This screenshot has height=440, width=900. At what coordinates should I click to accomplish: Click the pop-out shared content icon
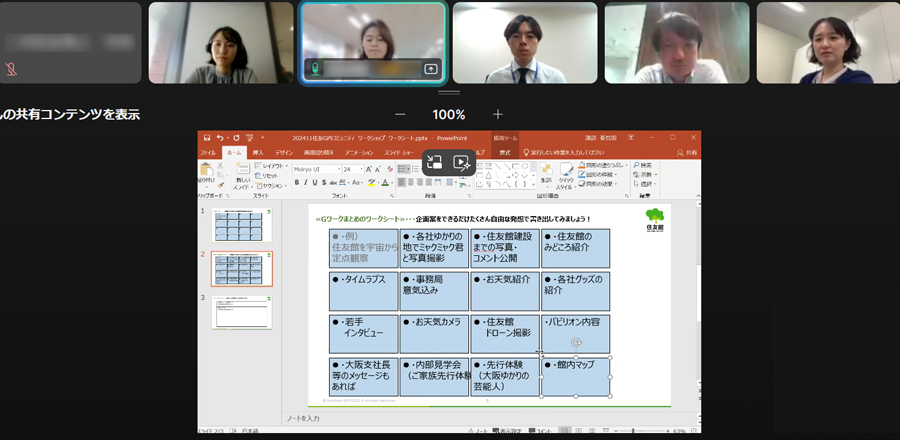(x=435, y=162)
